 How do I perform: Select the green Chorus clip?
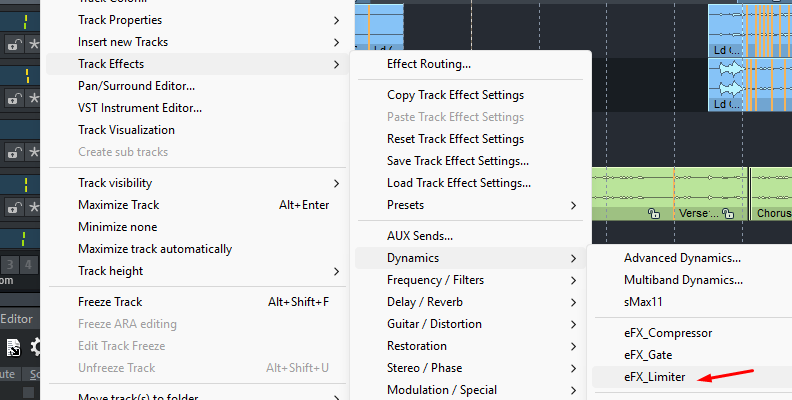click(770, 190)
